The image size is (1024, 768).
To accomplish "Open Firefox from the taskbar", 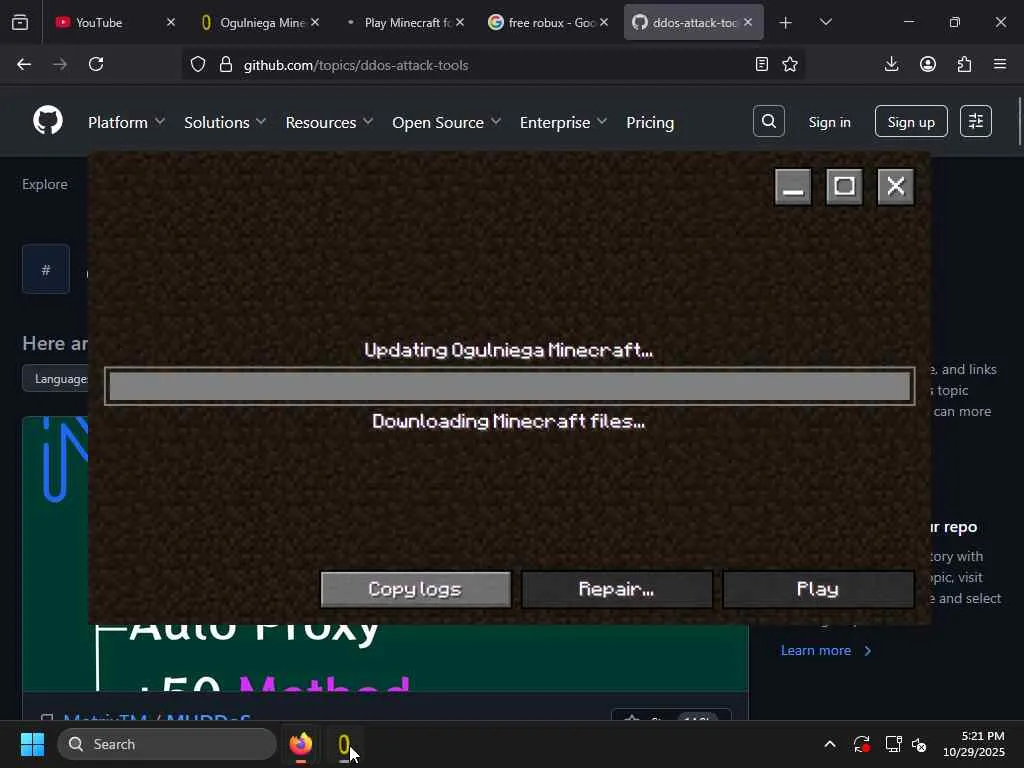I will pyautogui.click(x=300, y=744).
